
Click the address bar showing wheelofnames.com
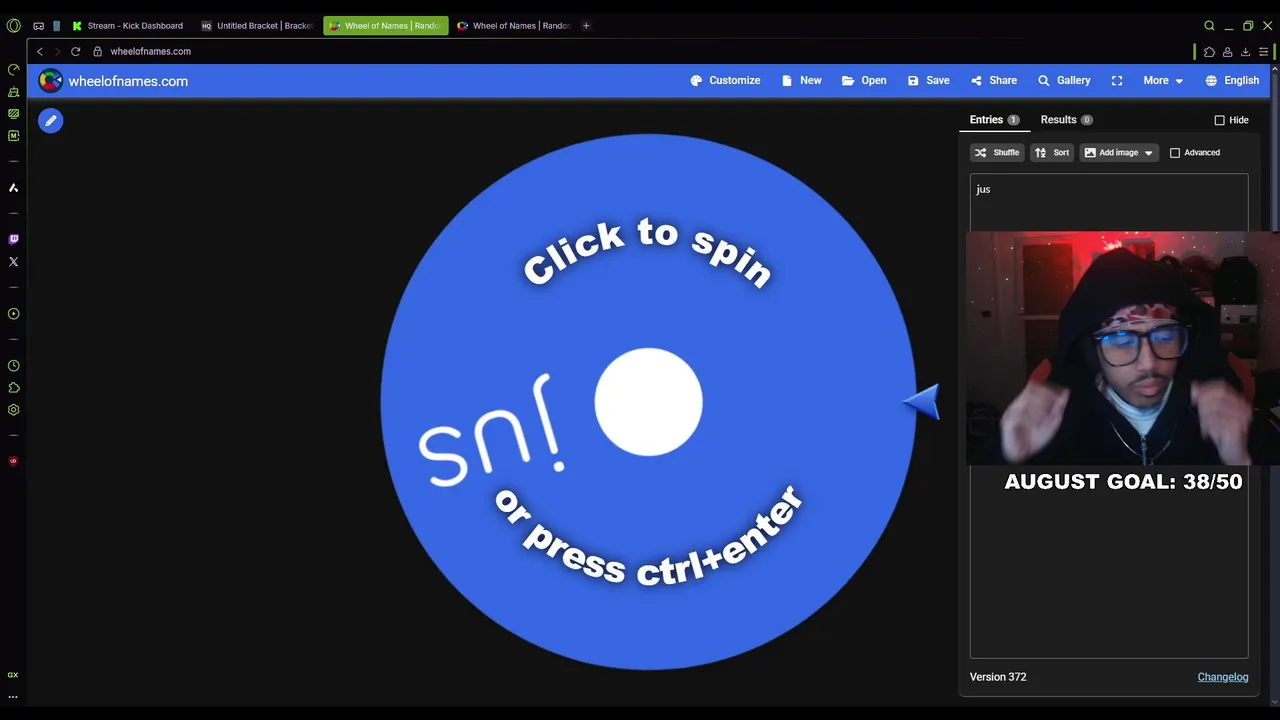pos(150,52)
